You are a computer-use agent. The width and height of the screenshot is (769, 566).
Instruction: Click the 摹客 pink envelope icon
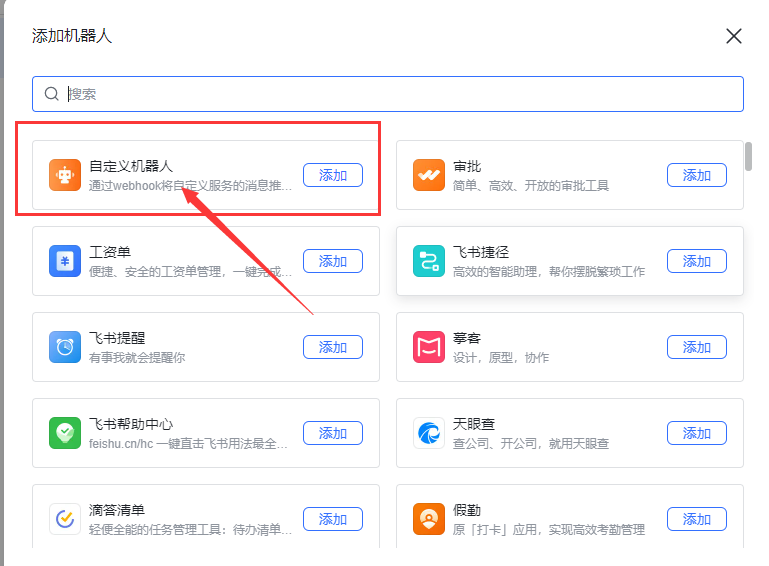(x=429, y=347)
